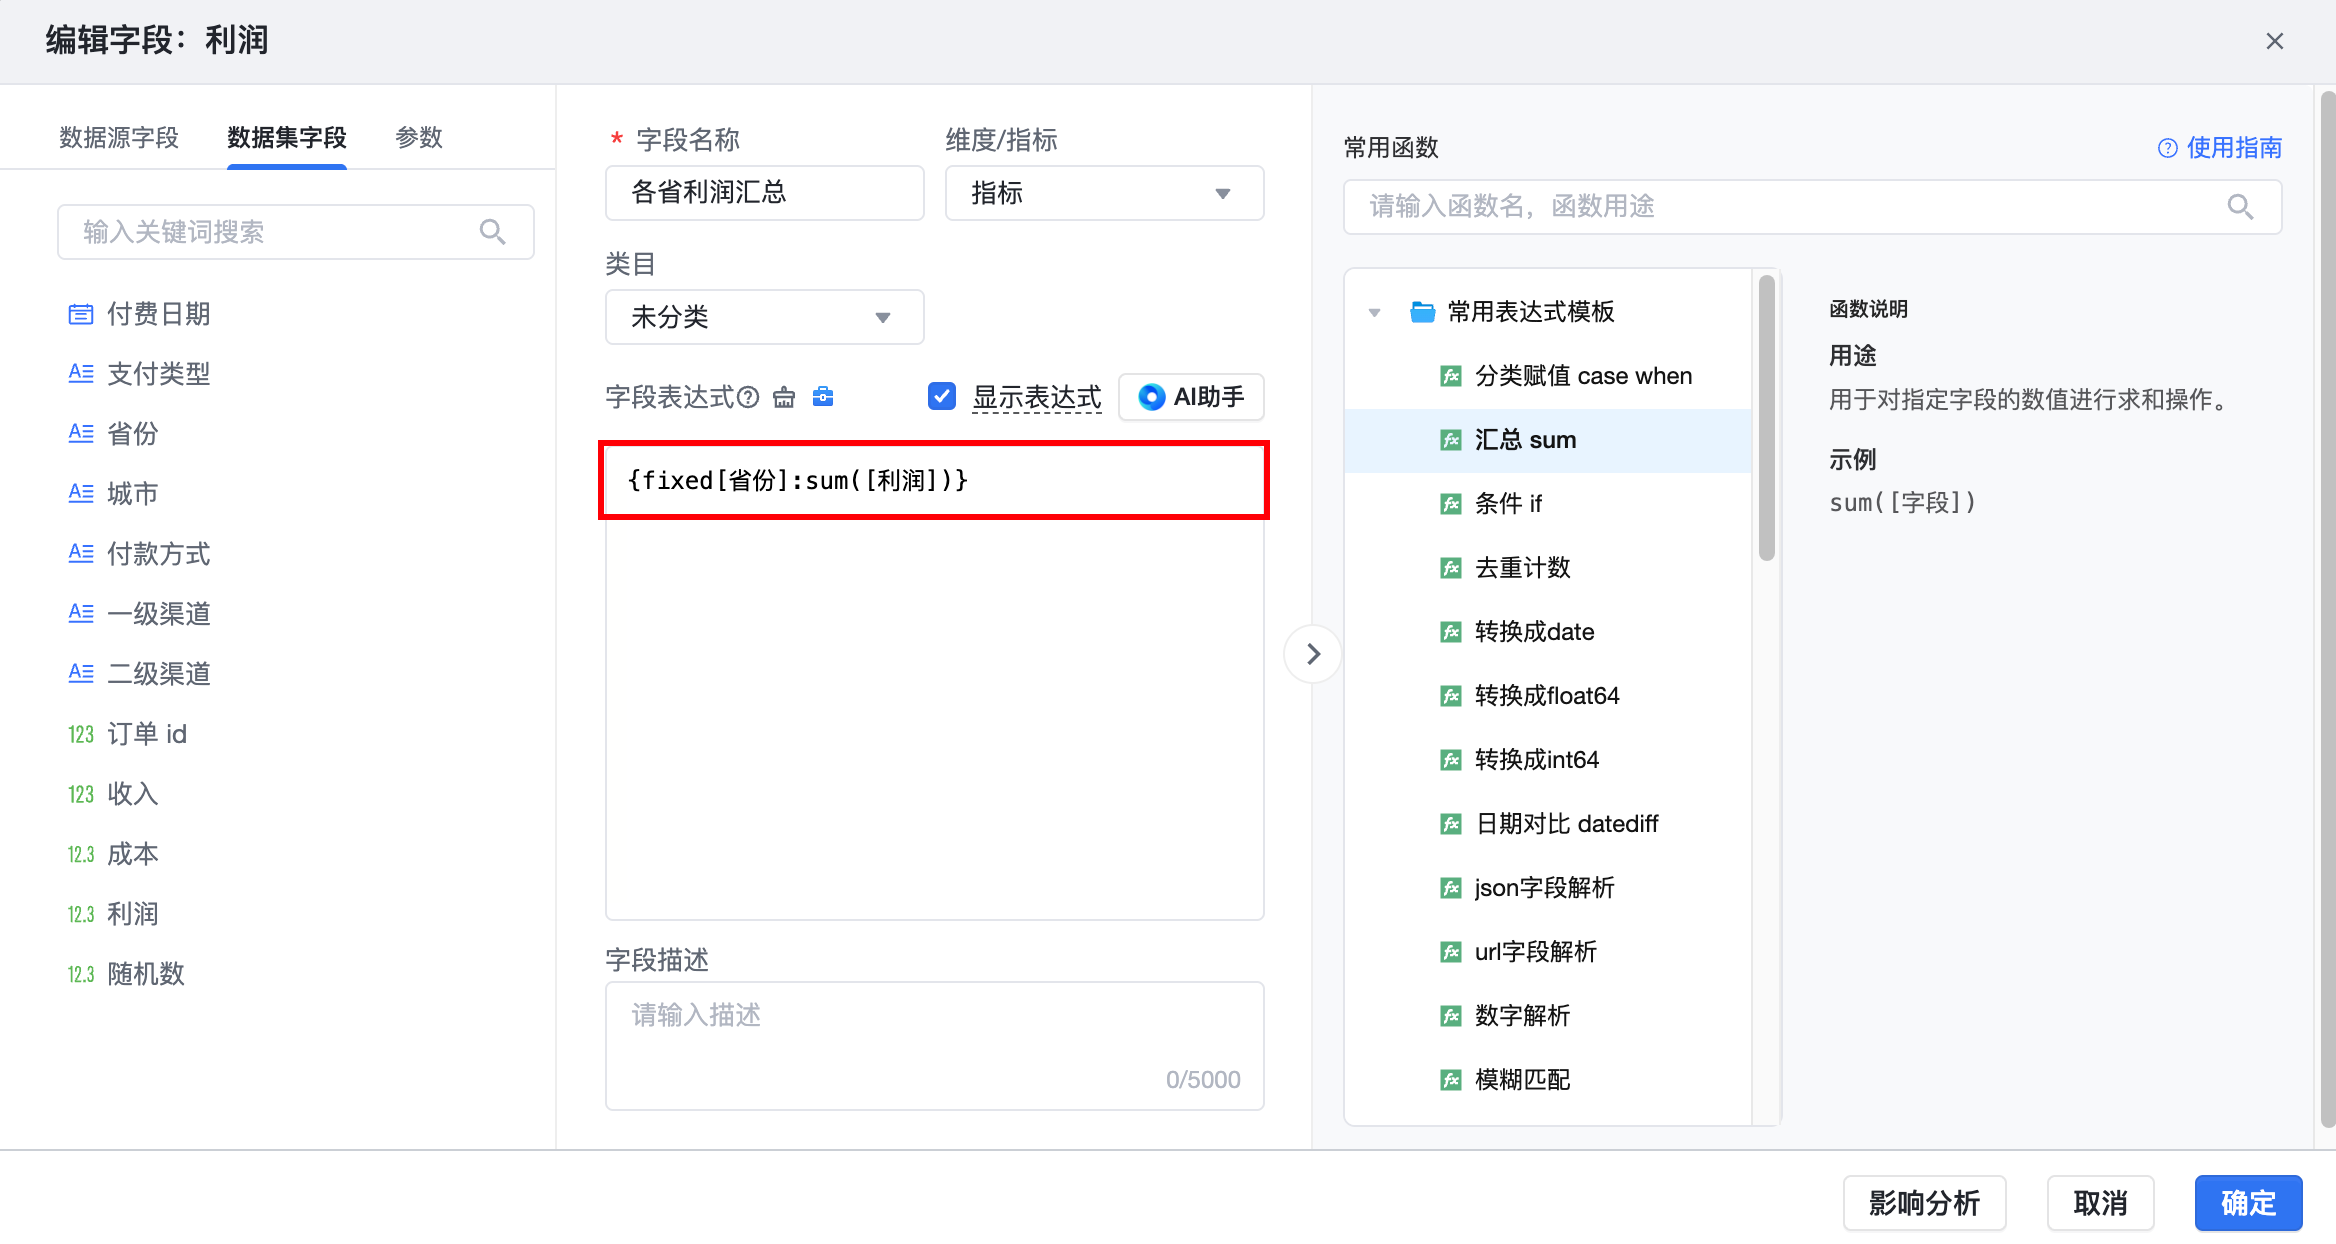Switch to the 参数 tab
This screenshot has width=2336, height=1244.
[x=418, y=138]
